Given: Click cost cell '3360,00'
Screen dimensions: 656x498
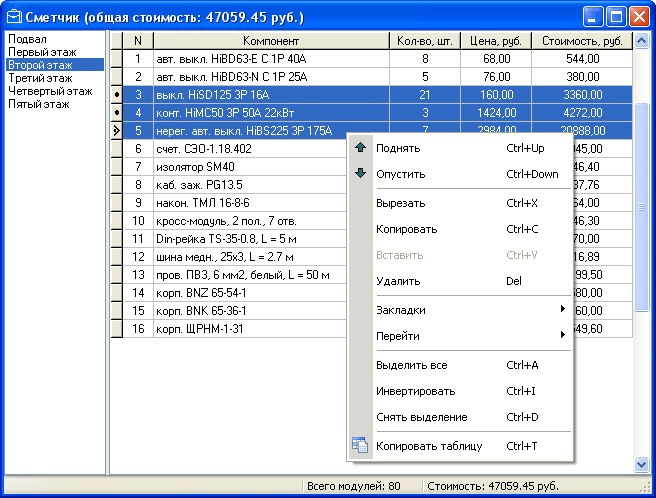Looking at the screenshot, I should (582, 95).
